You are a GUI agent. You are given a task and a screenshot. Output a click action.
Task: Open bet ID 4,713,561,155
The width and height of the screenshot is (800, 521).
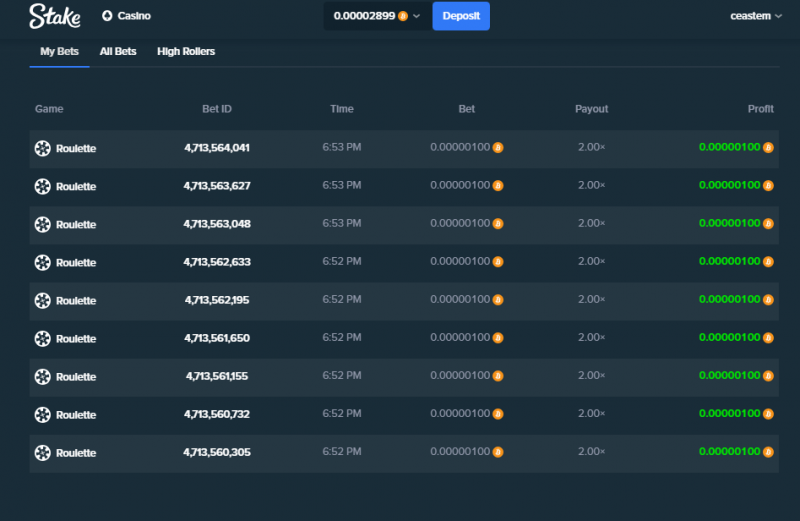[x=217, y=376]
